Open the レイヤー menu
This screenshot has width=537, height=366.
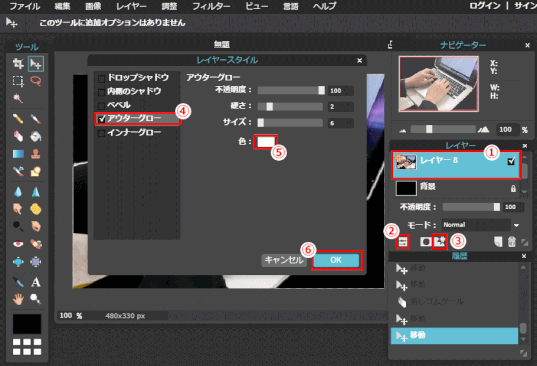pos(131,6)
